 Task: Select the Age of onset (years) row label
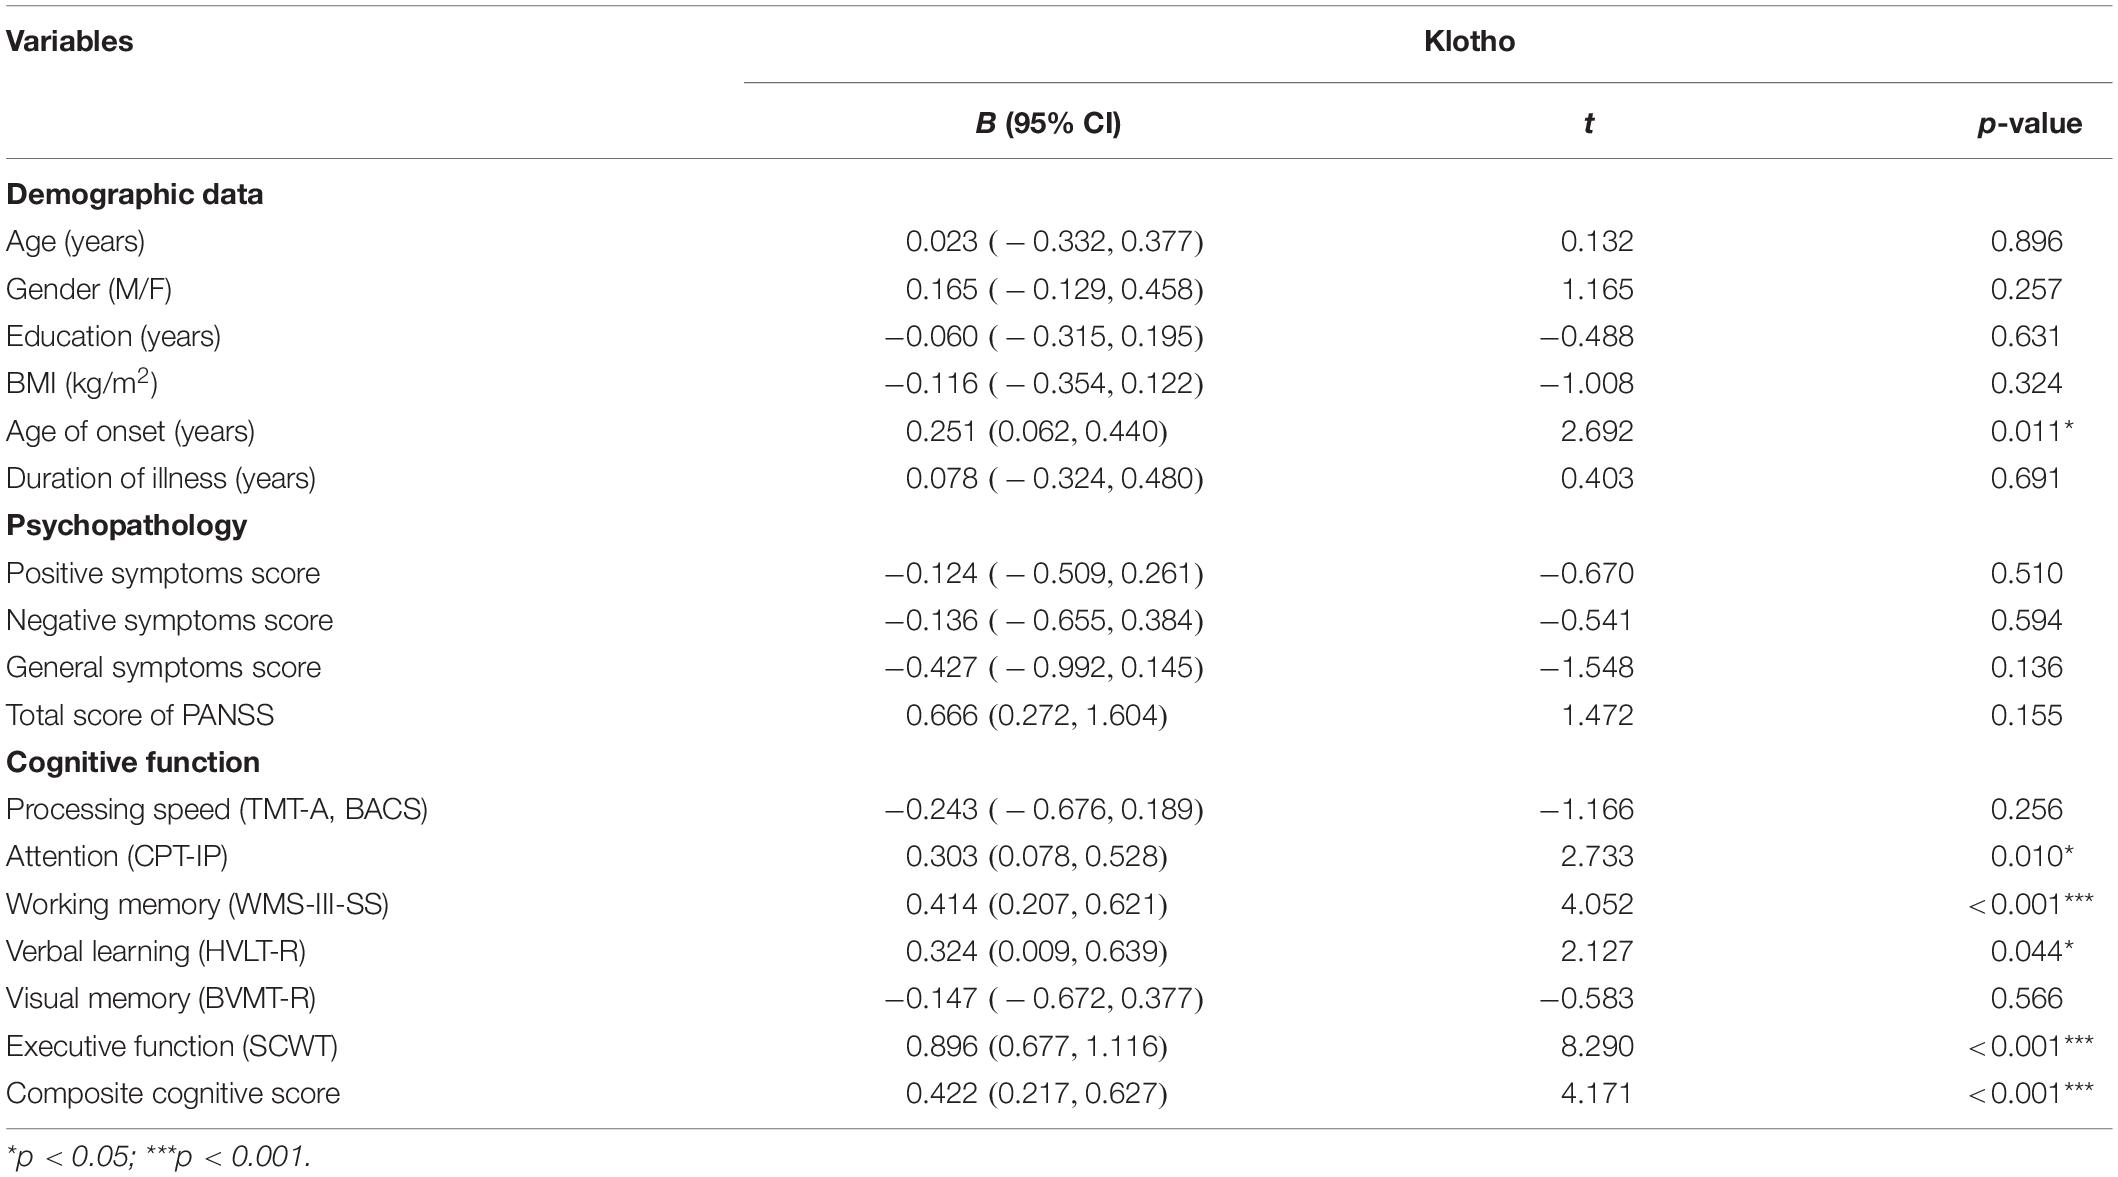click(130, 431)
